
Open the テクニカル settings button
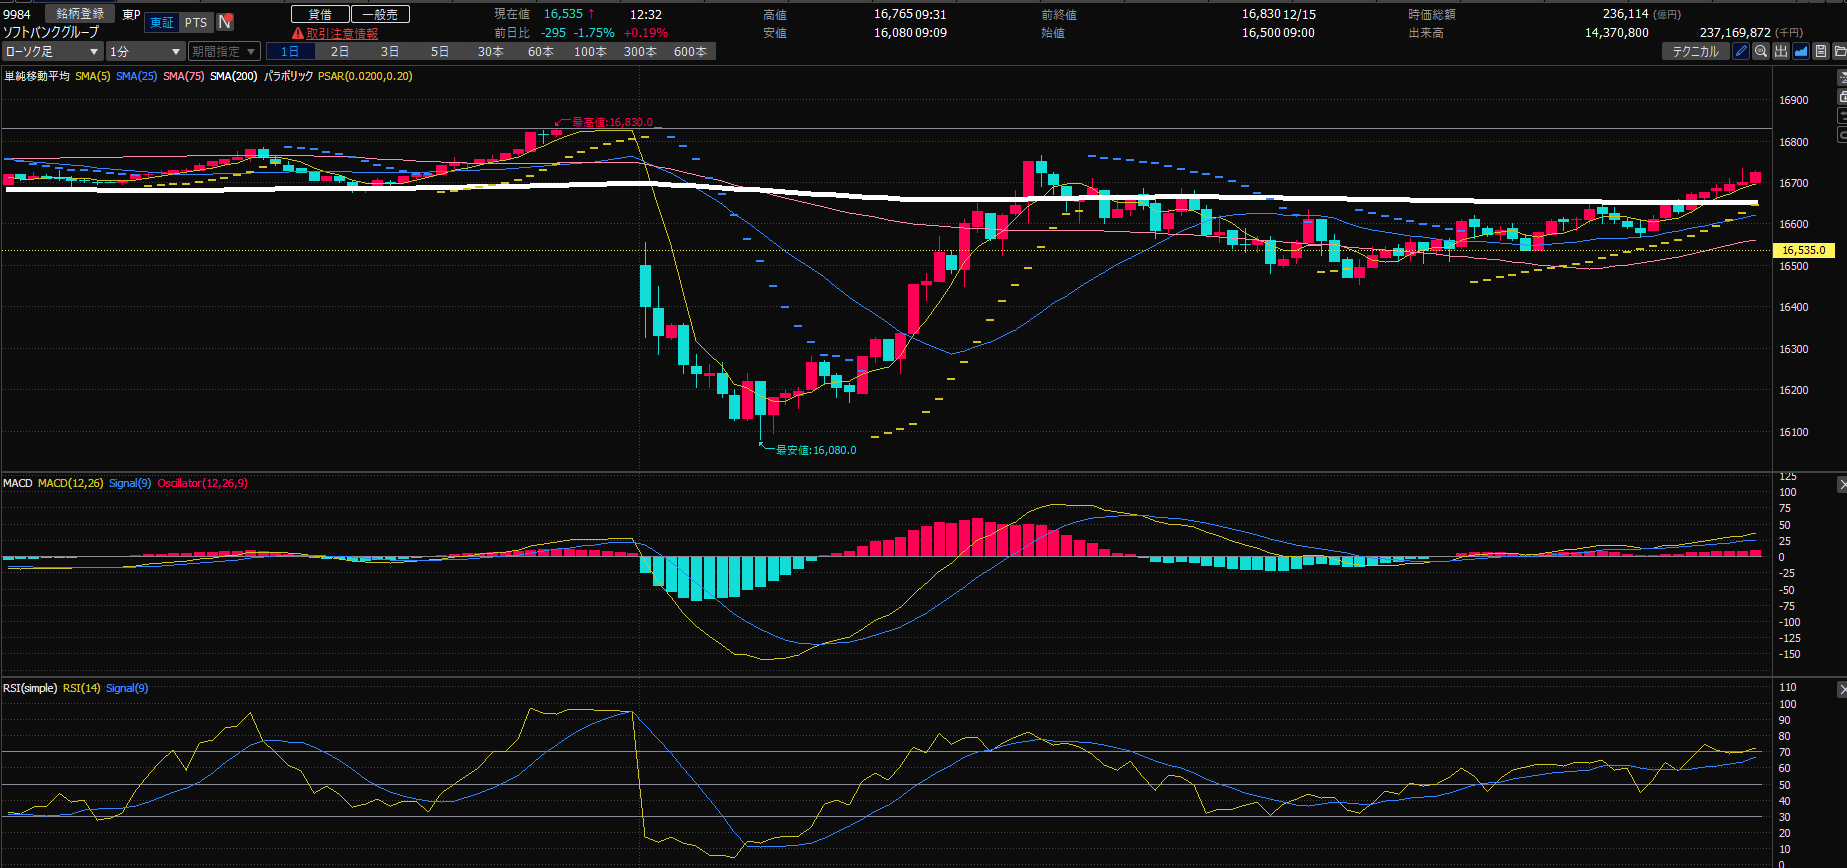click(1695, 51)
